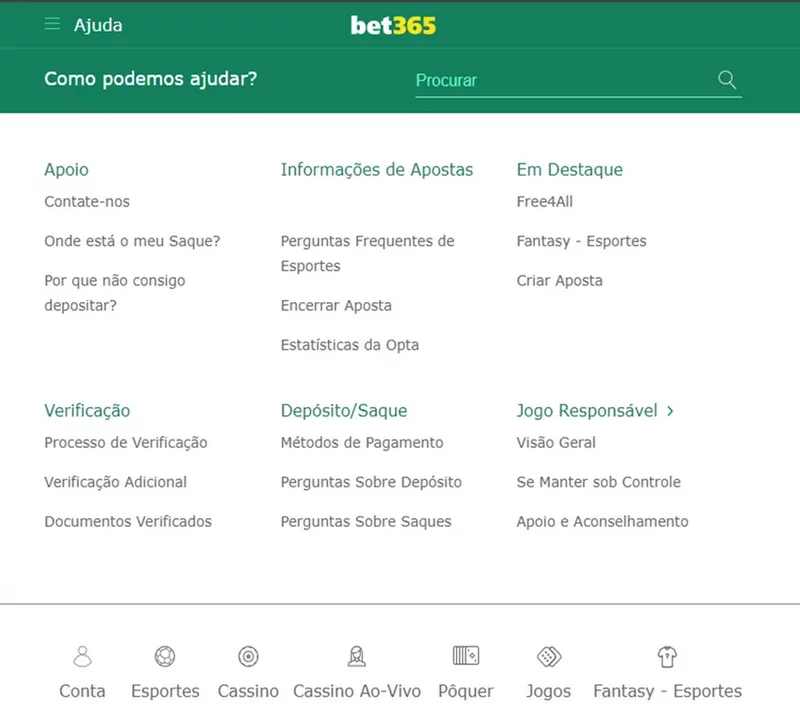800x724 pixels.
Task: Select Free4All under Em Destaque
Action: [545, 202]
